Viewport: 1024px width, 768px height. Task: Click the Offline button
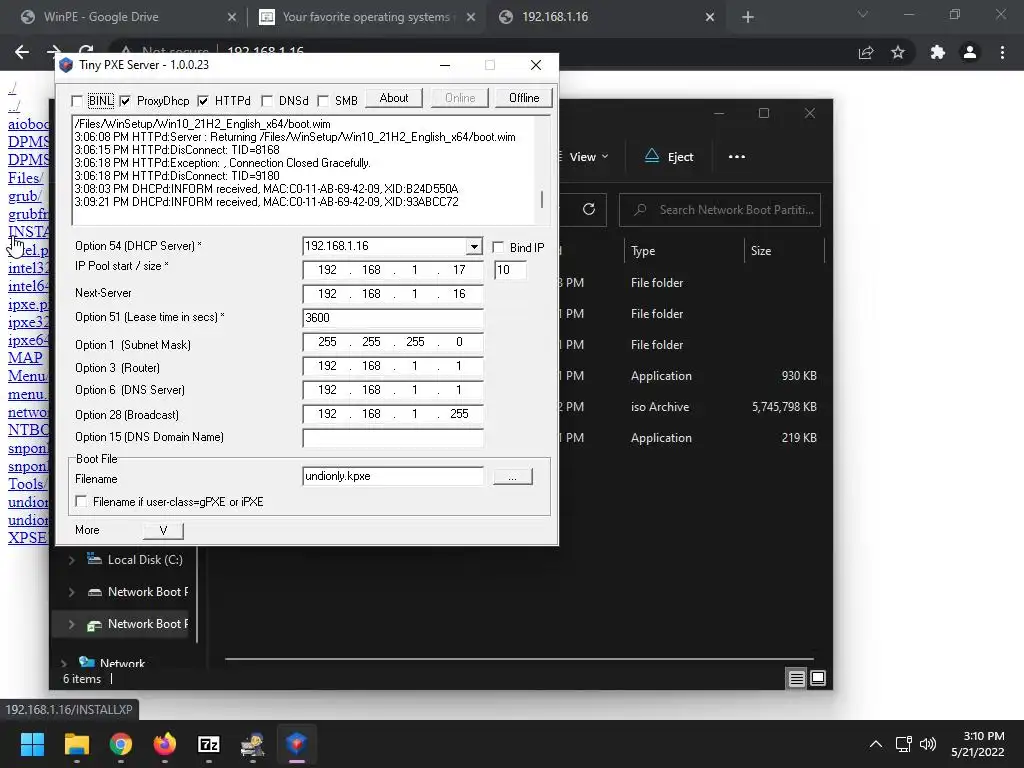[x=524, y=98]
